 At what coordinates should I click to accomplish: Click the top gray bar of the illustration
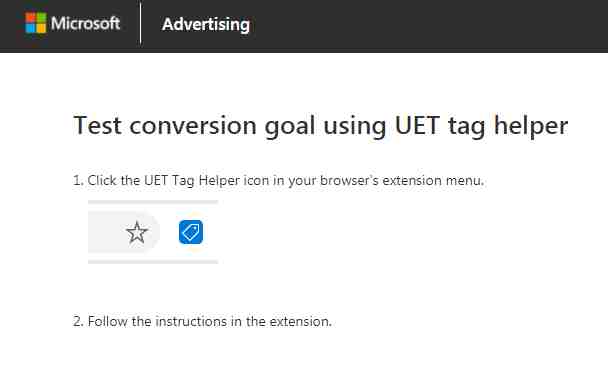153,202
